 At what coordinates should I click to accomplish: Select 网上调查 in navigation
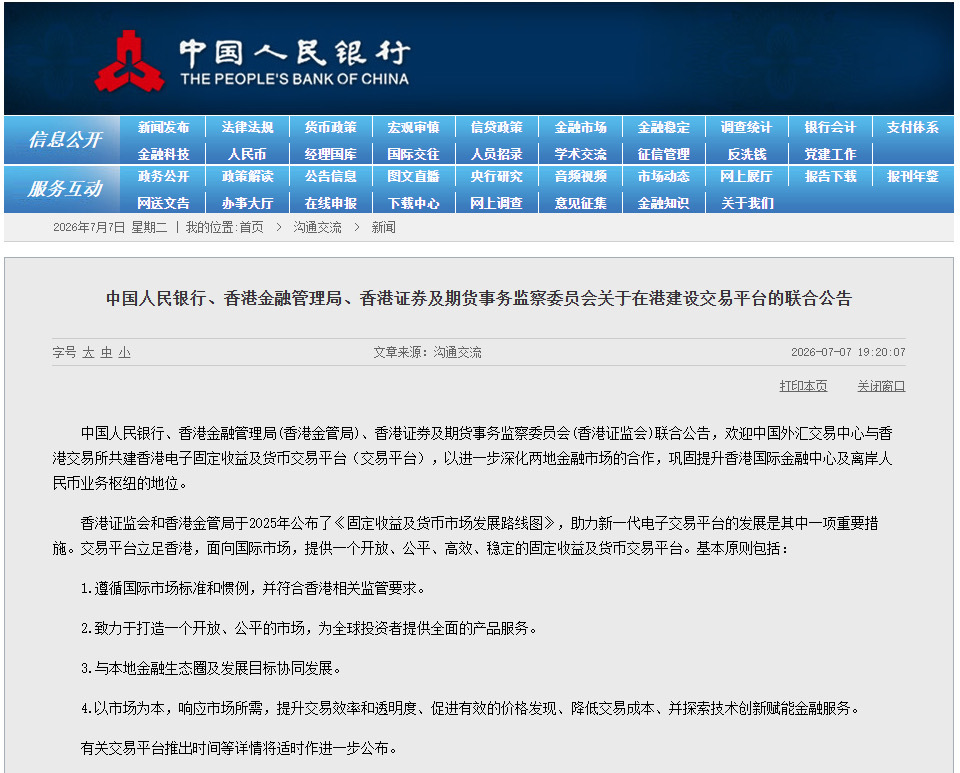[x=497, y=203]
